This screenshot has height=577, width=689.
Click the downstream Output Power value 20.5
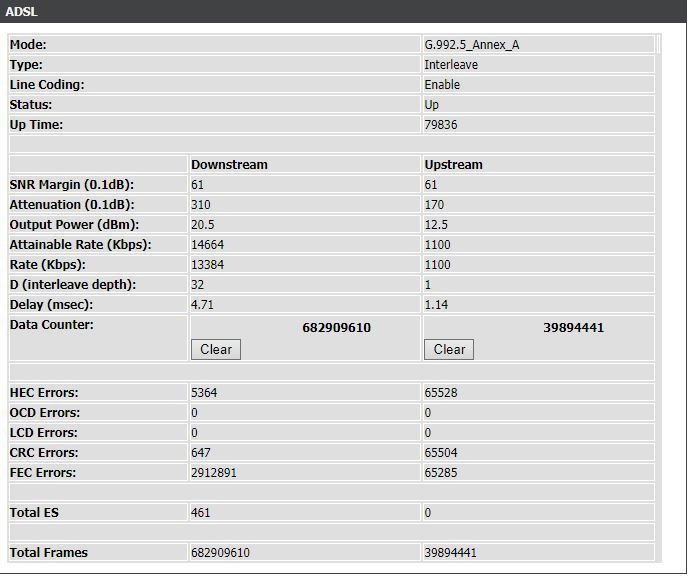(203, 225)
